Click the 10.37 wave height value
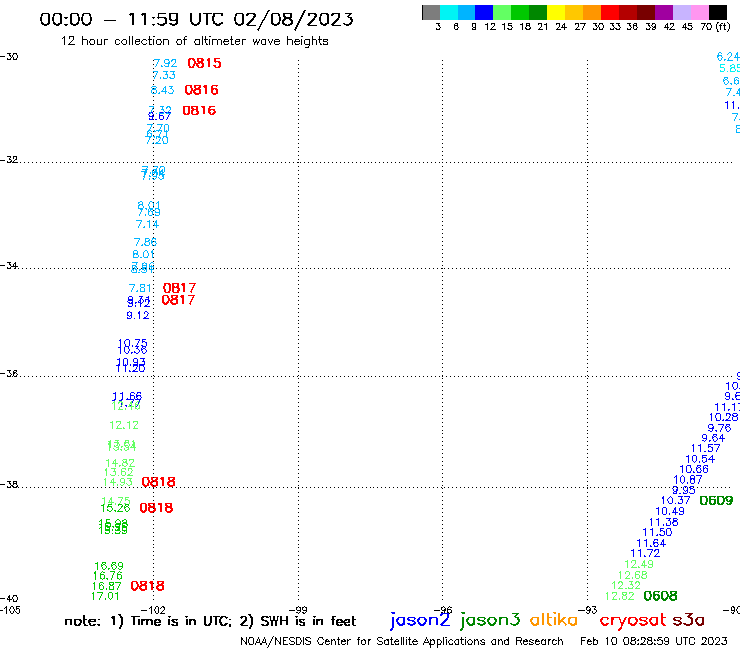This screenshot has width=740, height=650. (675, 500)
